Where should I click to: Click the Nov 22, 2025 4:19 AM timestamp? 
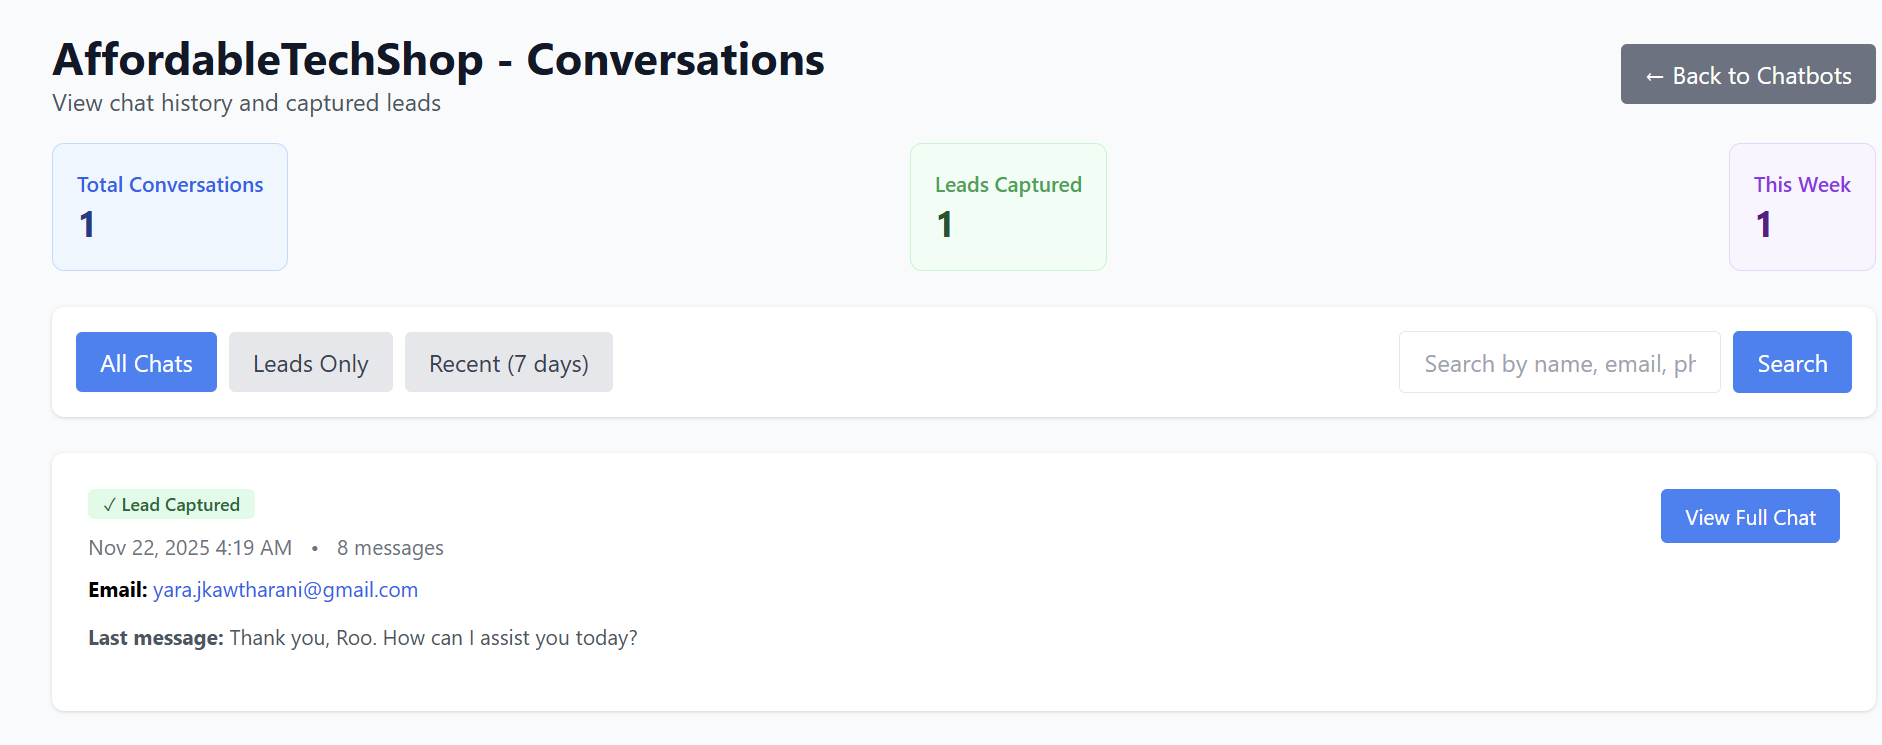190,548
